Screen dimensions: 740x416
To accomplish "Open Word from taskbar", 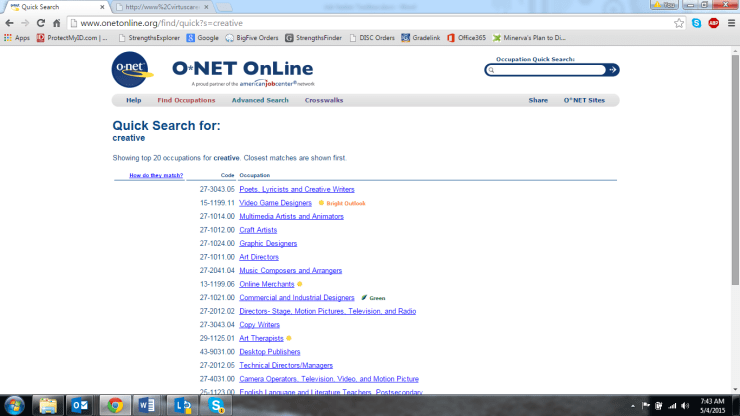I will [147, 405].
